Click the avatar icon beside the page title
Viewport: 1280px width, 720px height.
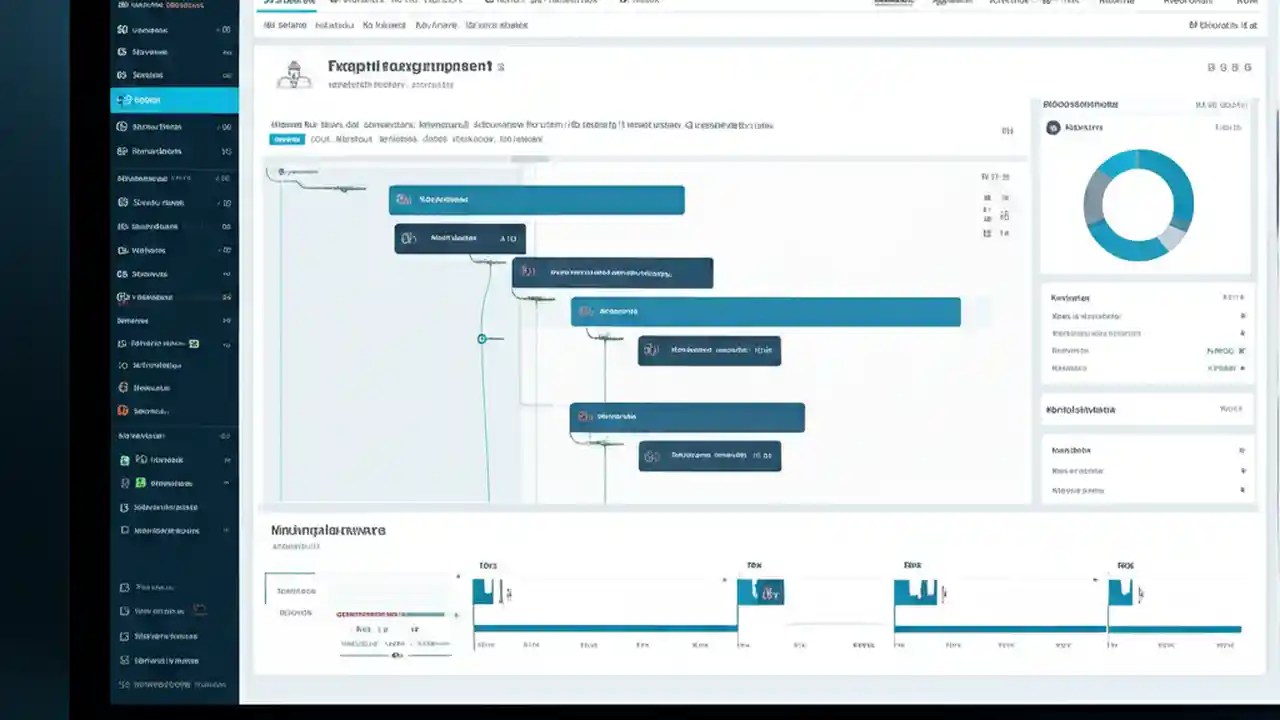tap(294, 74)
